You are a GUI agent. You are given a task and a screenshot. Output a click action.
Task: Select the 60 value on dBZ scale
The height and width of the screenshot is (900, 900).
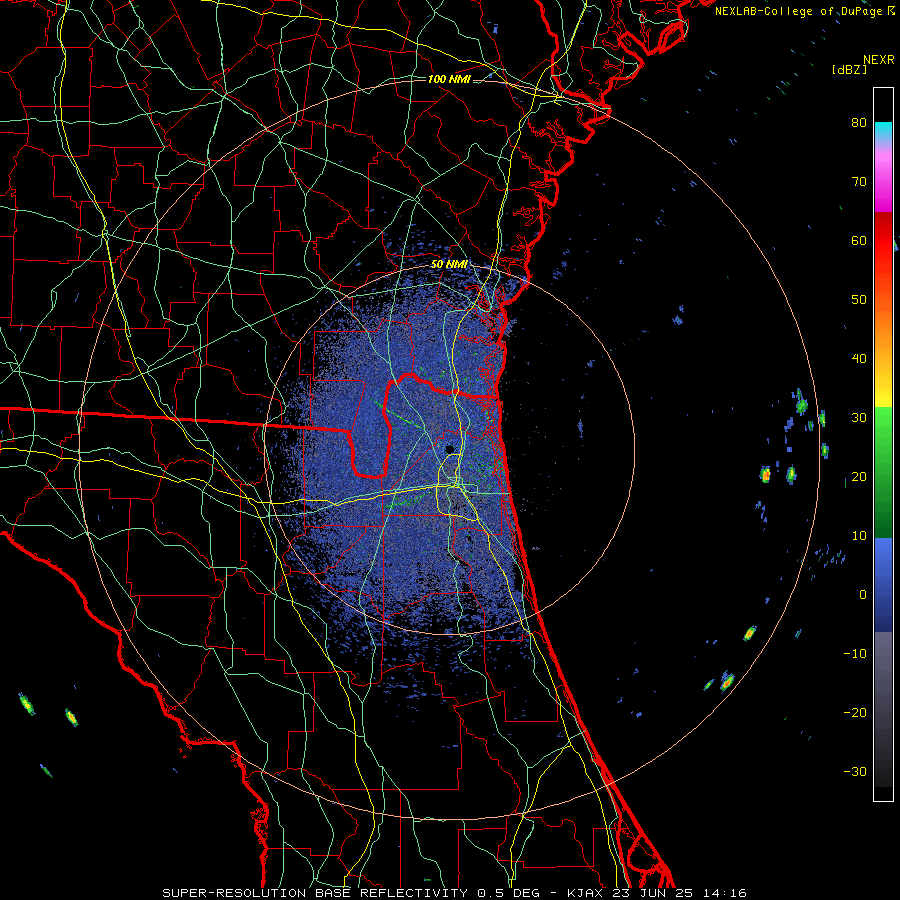tap(859, 240)
